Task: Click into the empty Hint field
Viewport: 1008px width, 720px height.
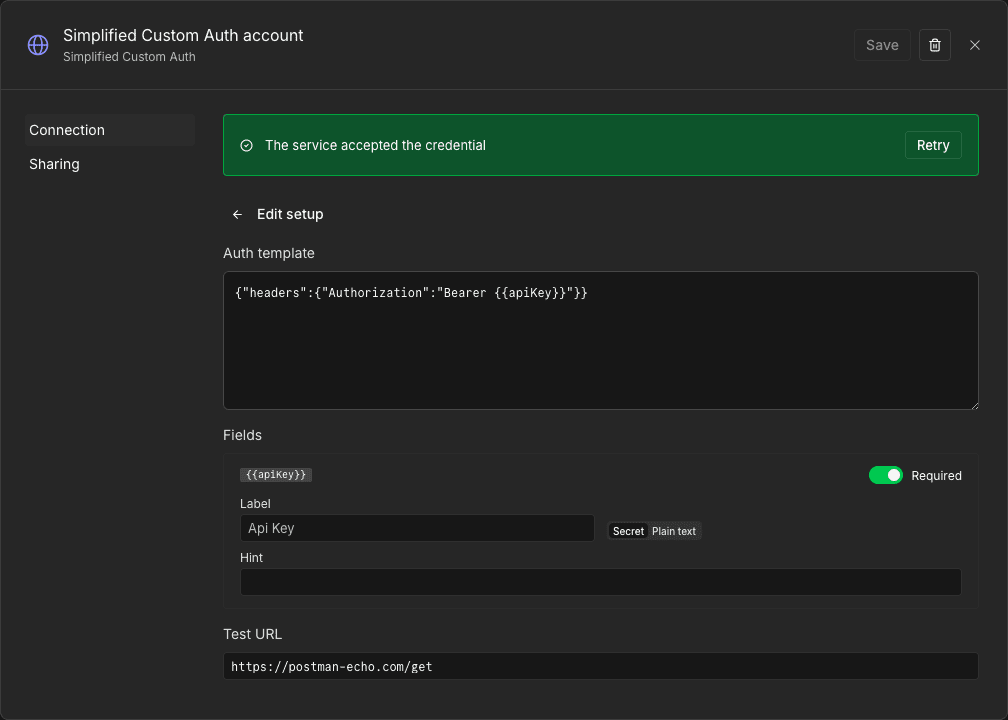Action: 600,582
